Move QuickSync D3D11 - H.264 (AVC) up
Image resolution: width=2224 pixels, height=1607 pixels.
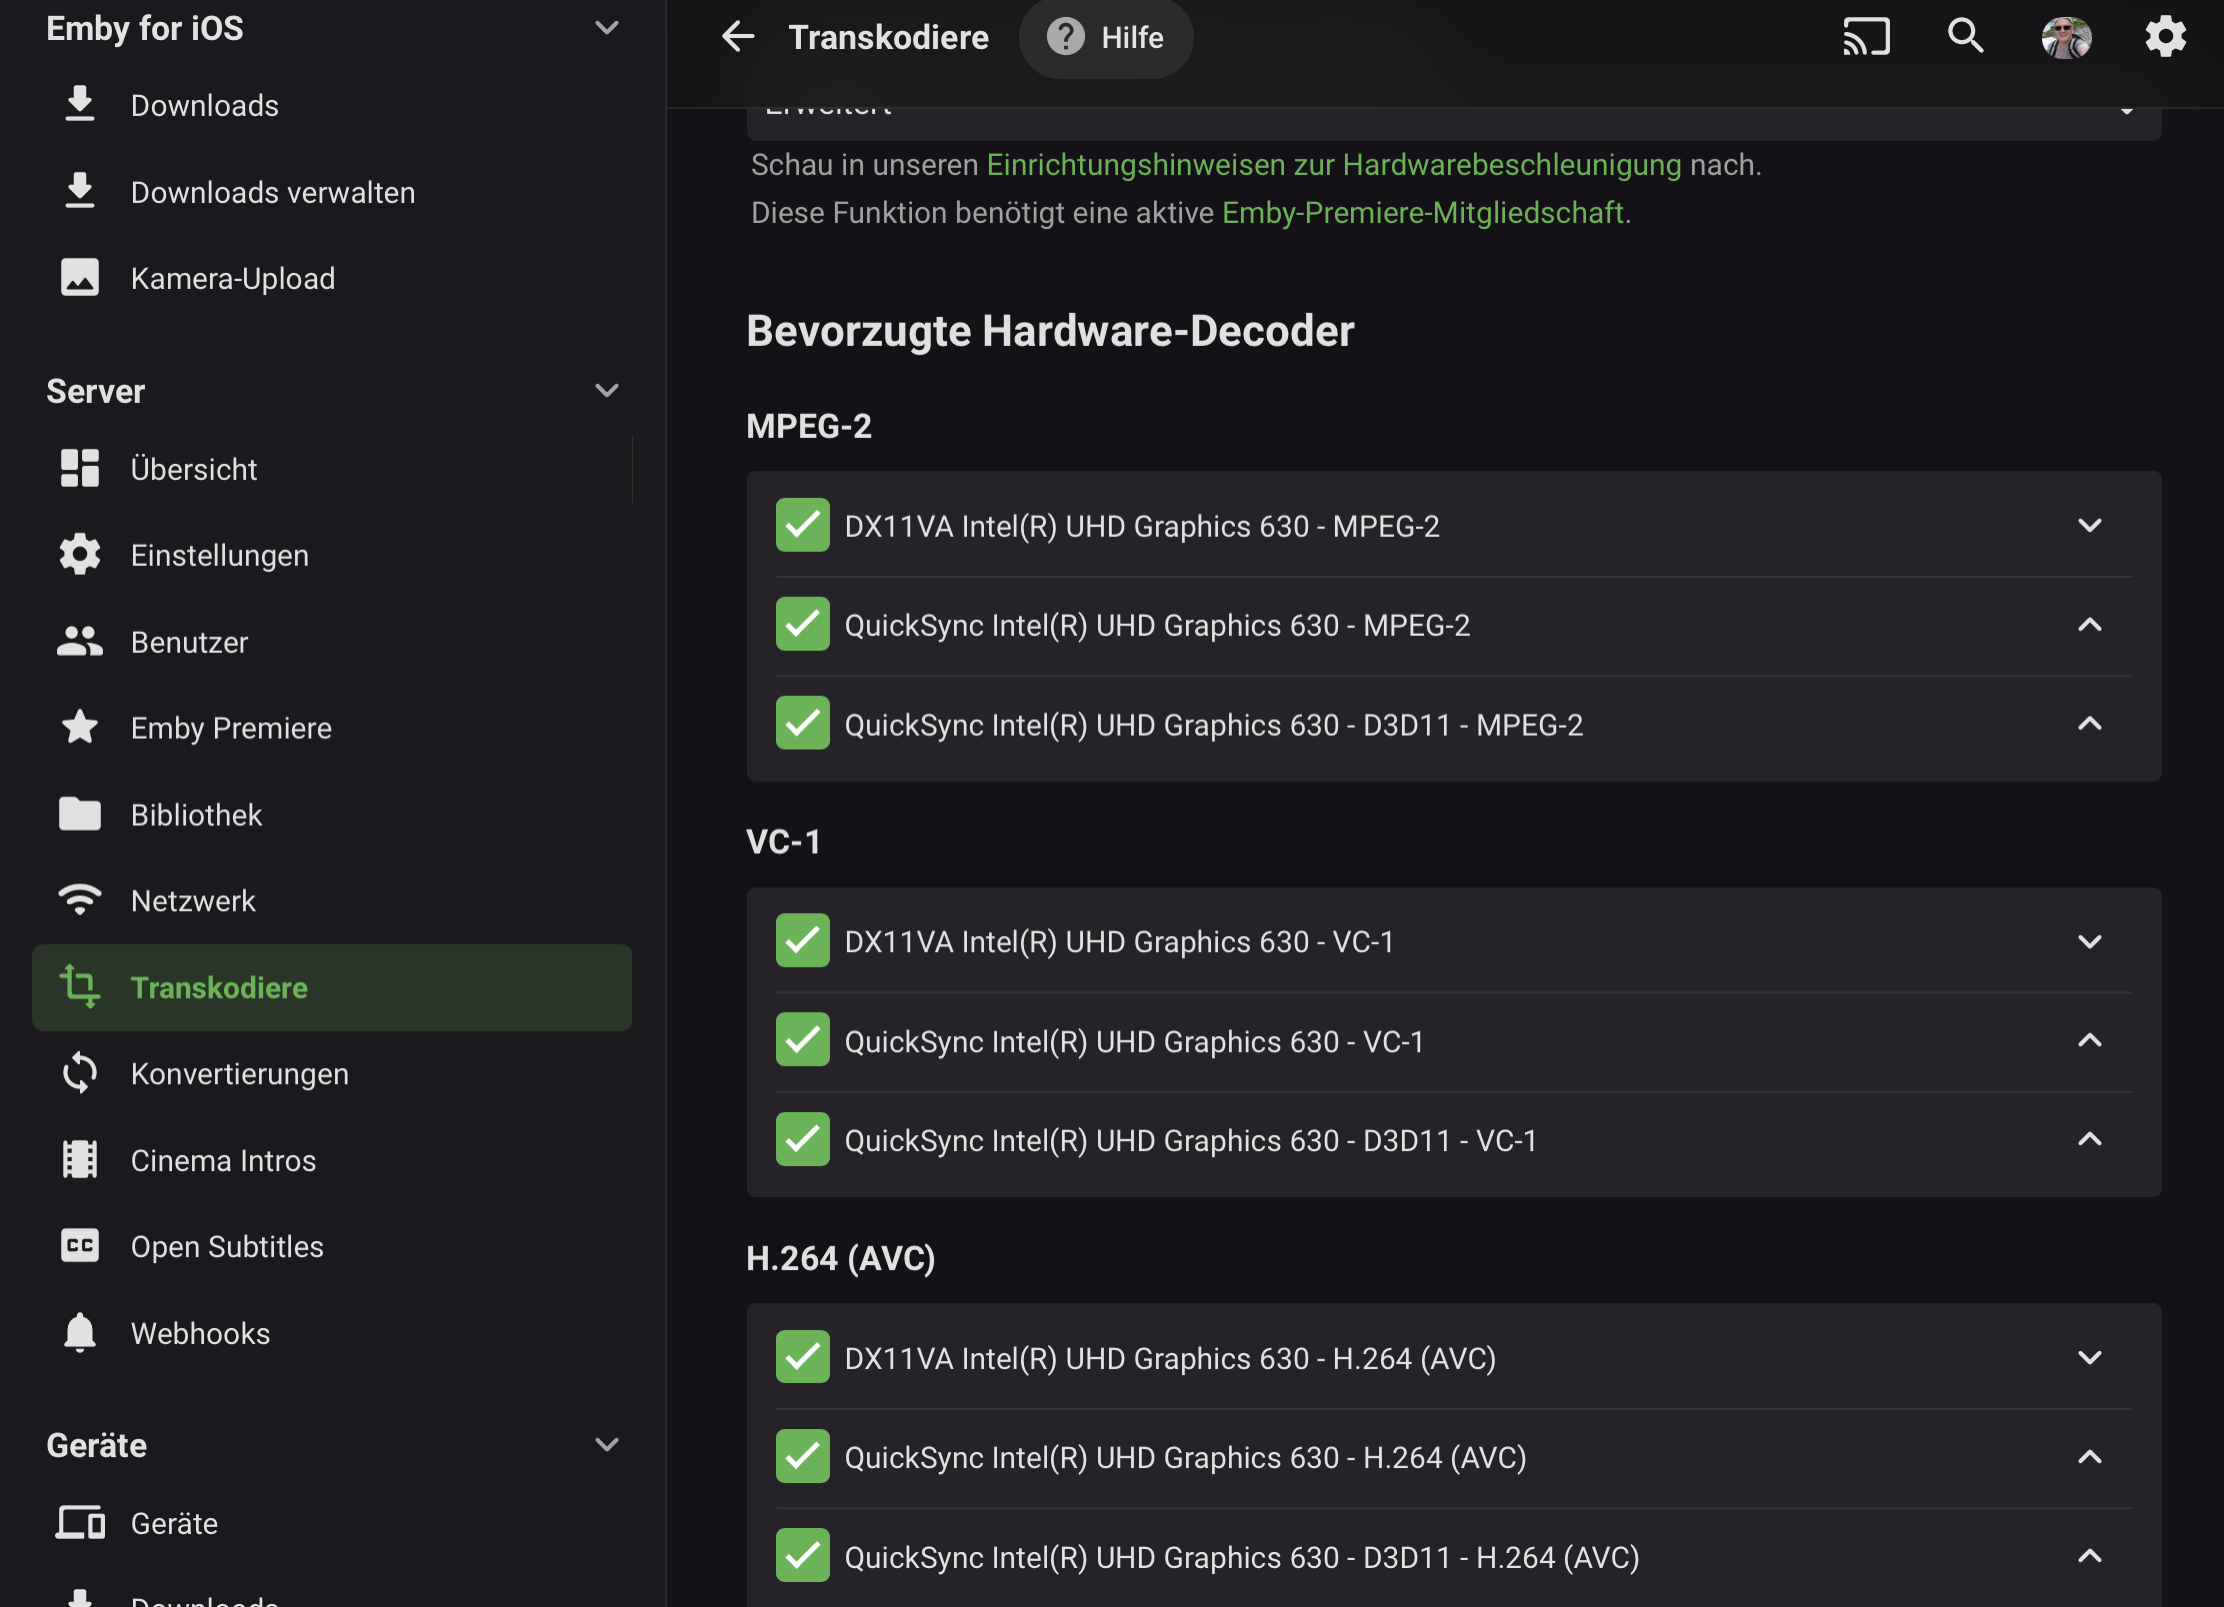2089,1555
